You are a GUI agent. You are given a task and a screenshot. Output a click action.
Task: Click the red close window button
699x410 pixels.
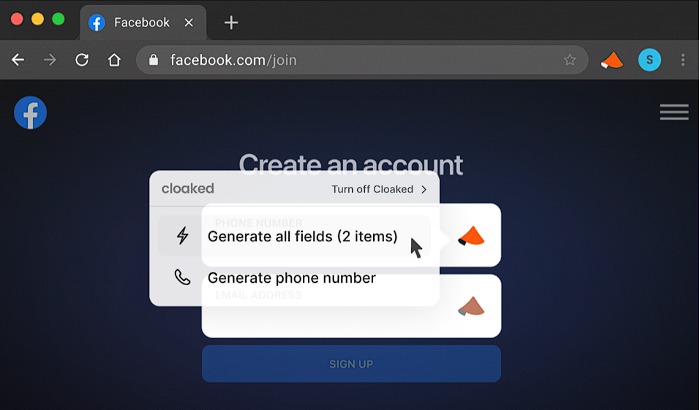pyautogui.click(x=17, y=19)
